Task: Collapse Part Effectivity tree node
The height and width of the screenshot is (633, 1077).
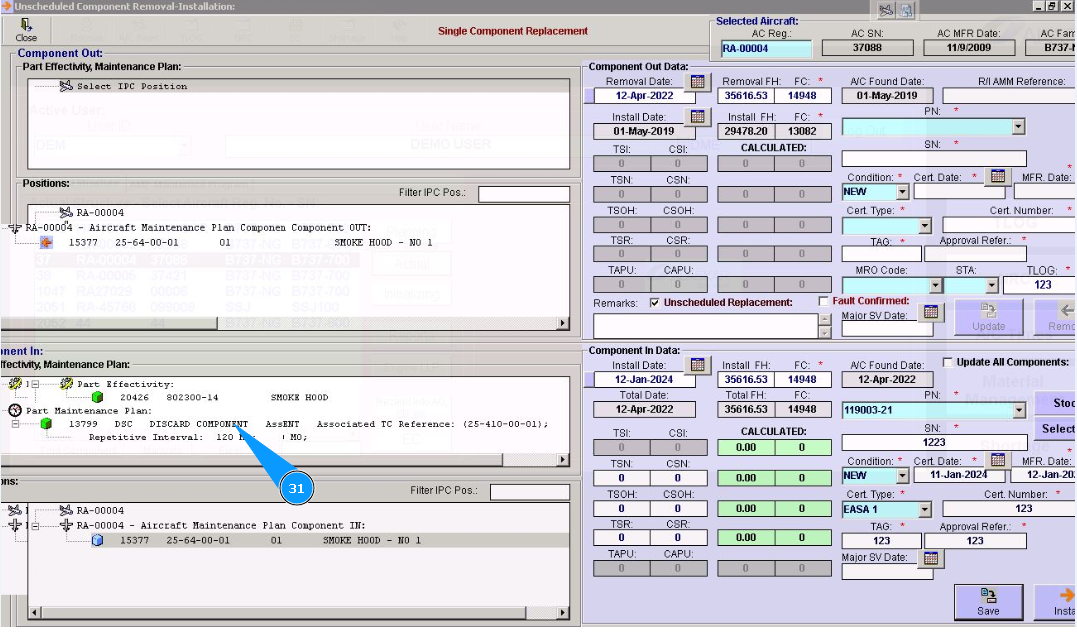Action: point(34,384)
